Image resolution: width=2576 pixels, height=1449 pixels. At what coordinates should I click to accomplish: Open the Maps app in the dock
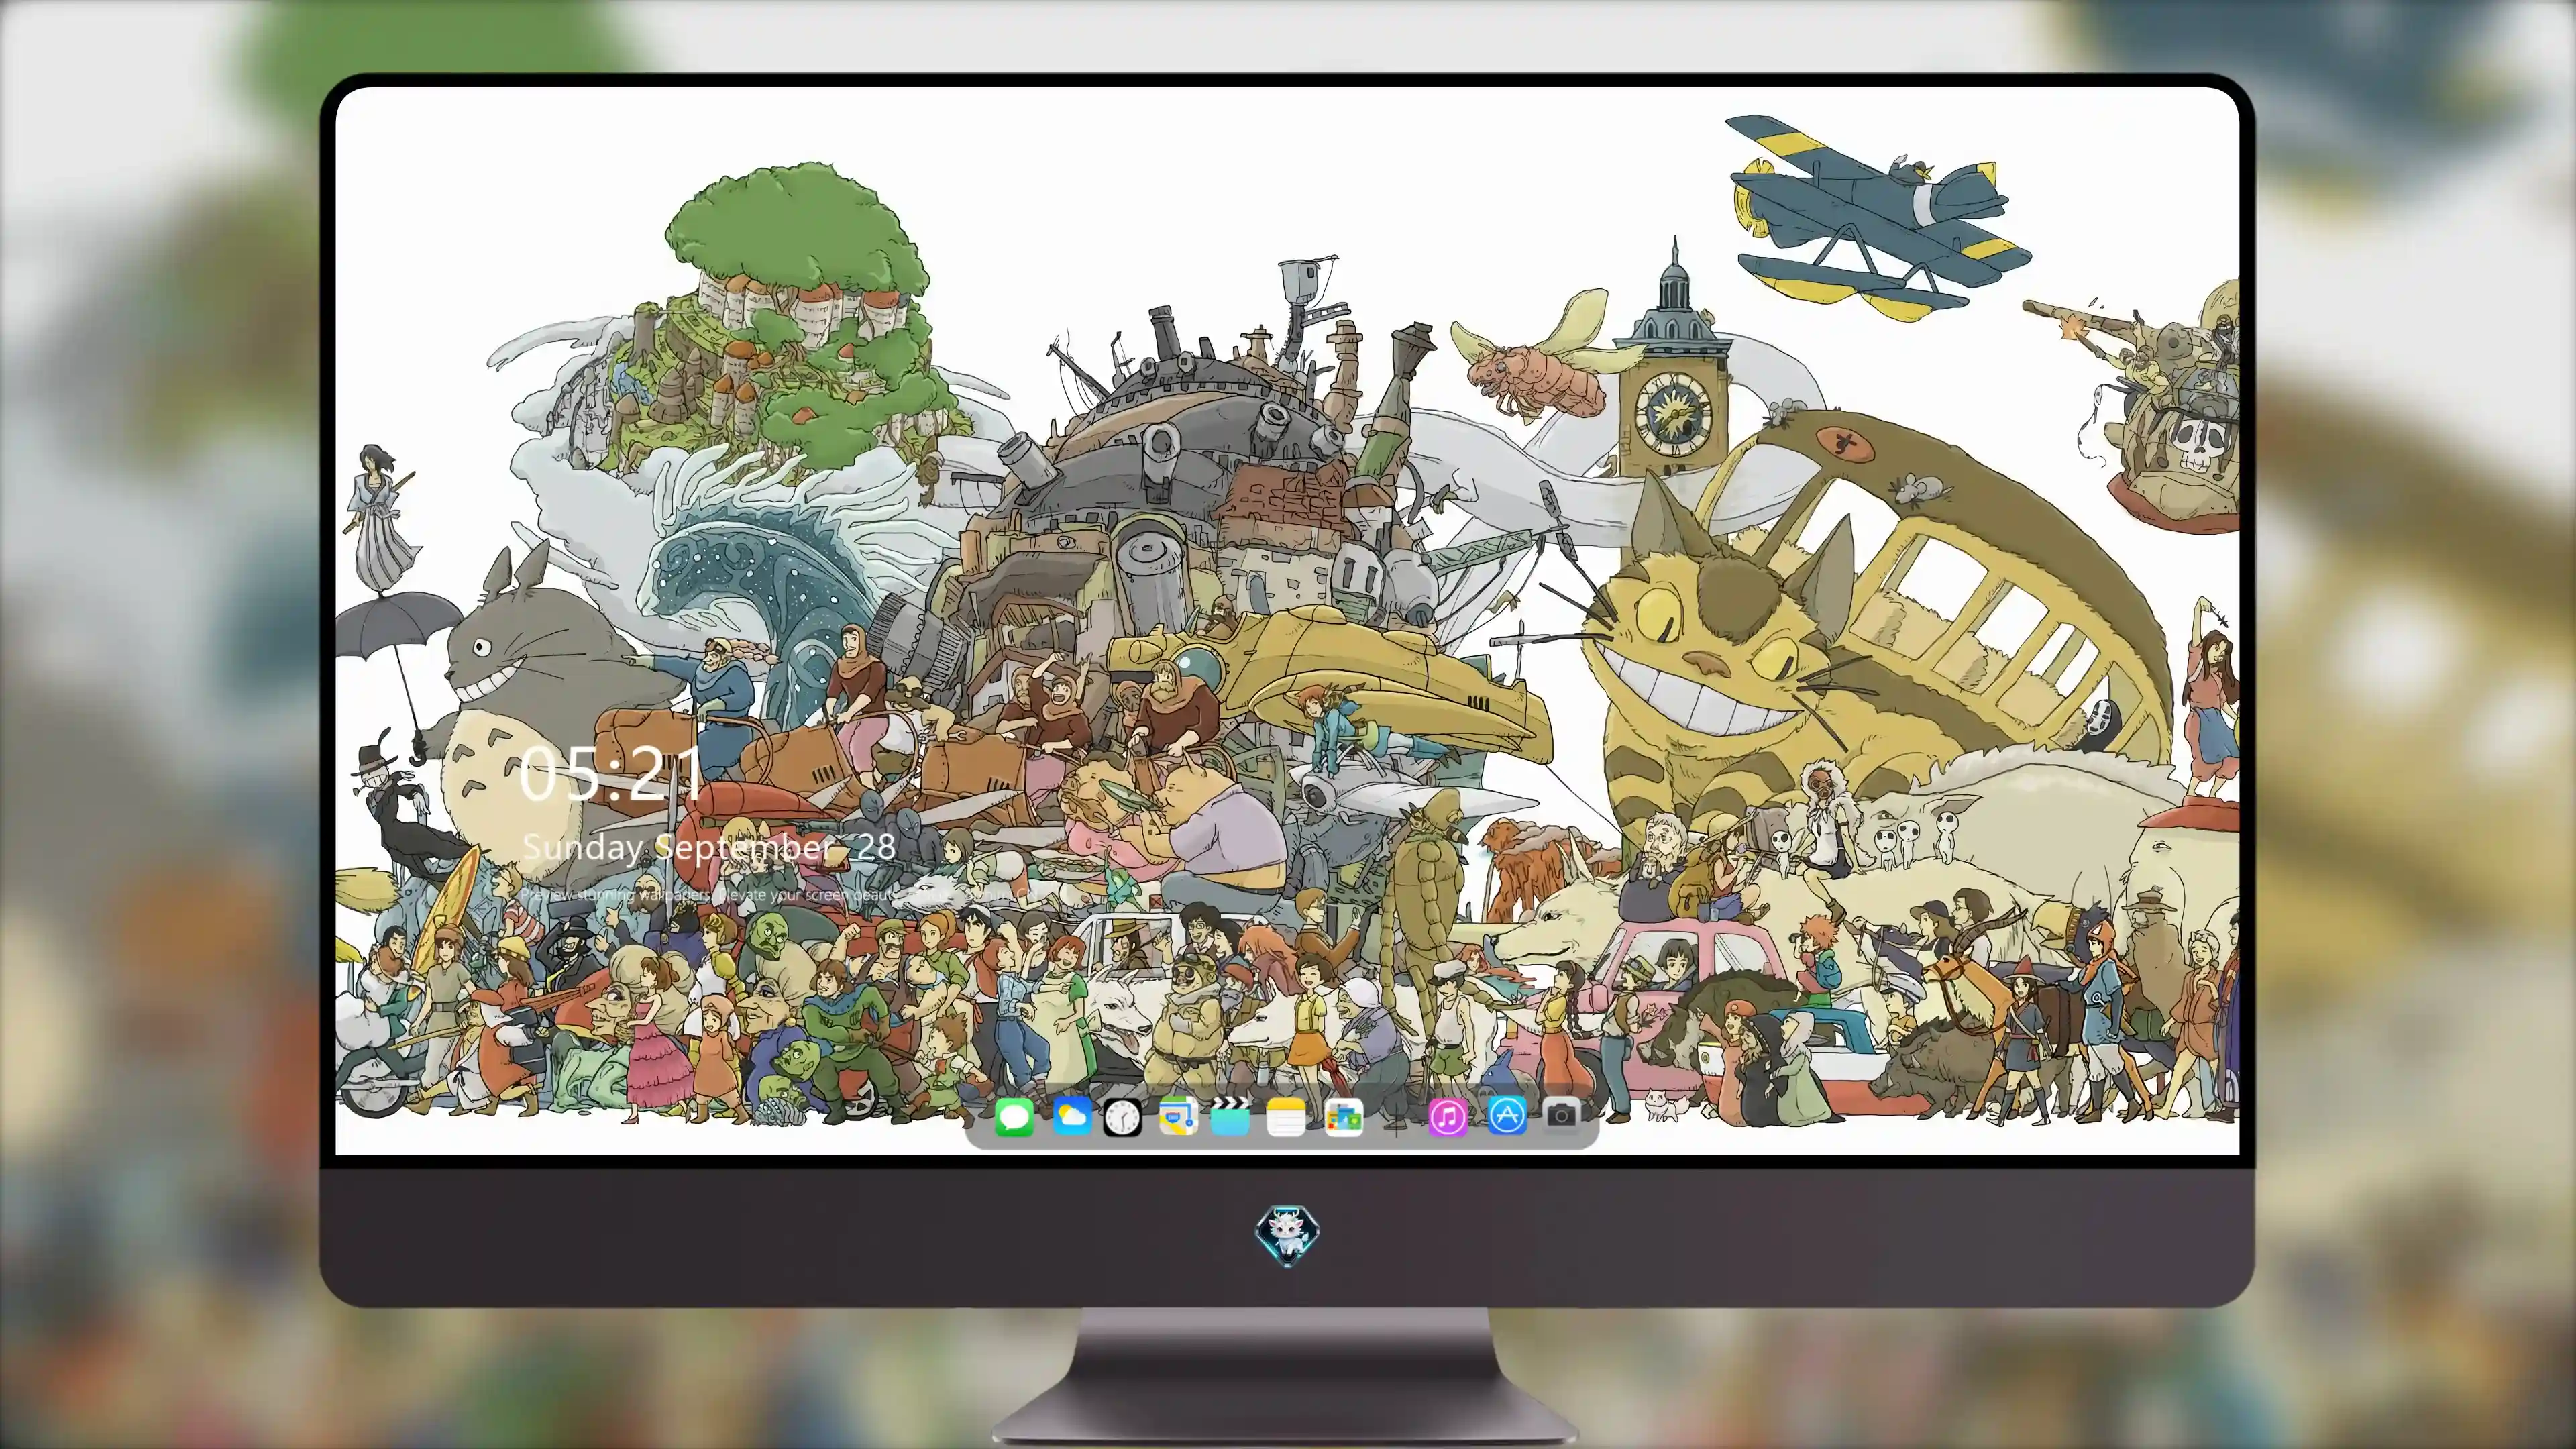coord(1178,1116)
